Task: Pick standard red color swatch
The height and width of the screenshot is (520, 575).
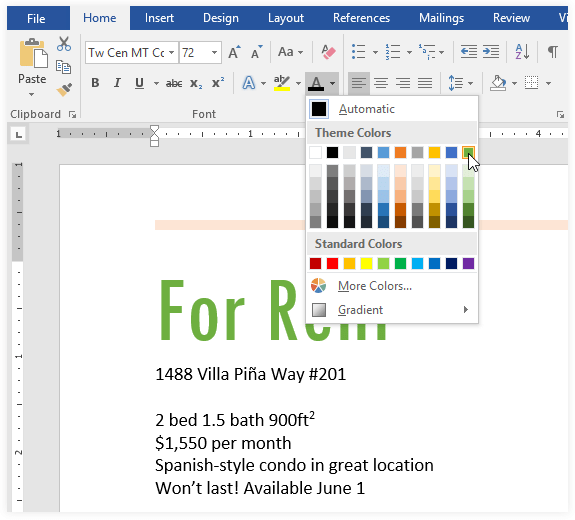Action: 333,263
